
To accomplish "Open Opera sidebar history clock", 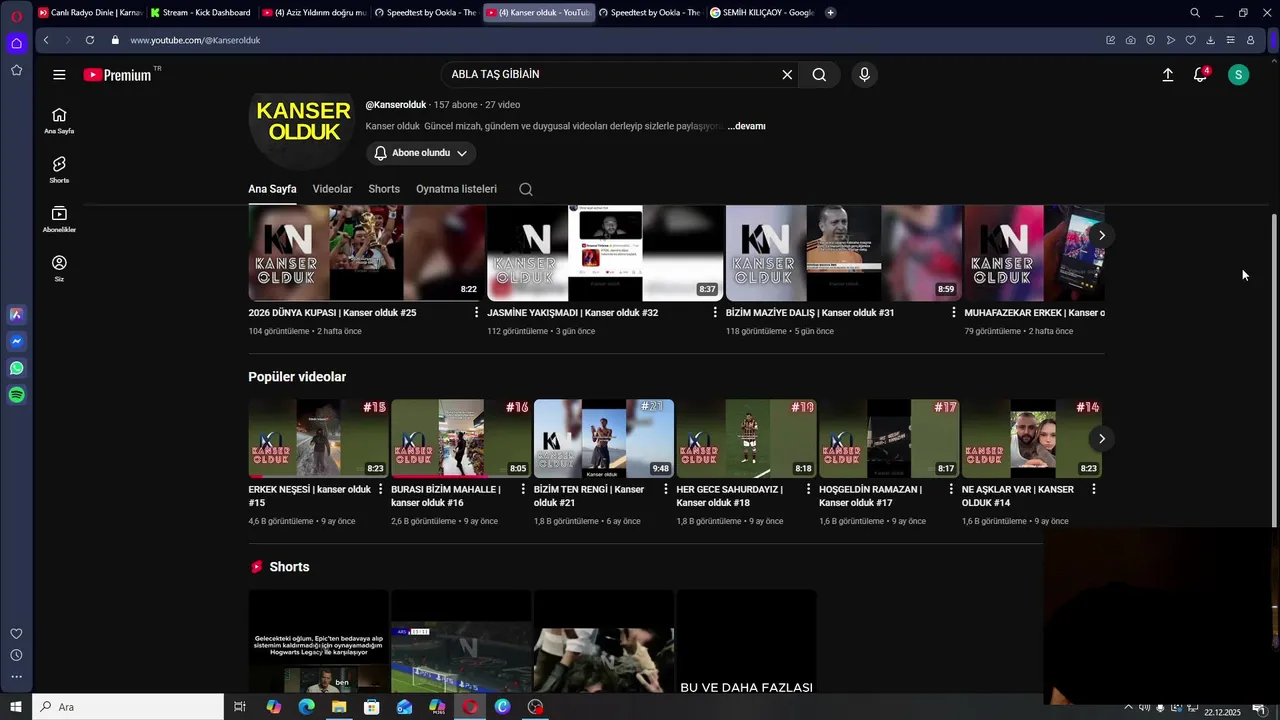I will 16,655.
